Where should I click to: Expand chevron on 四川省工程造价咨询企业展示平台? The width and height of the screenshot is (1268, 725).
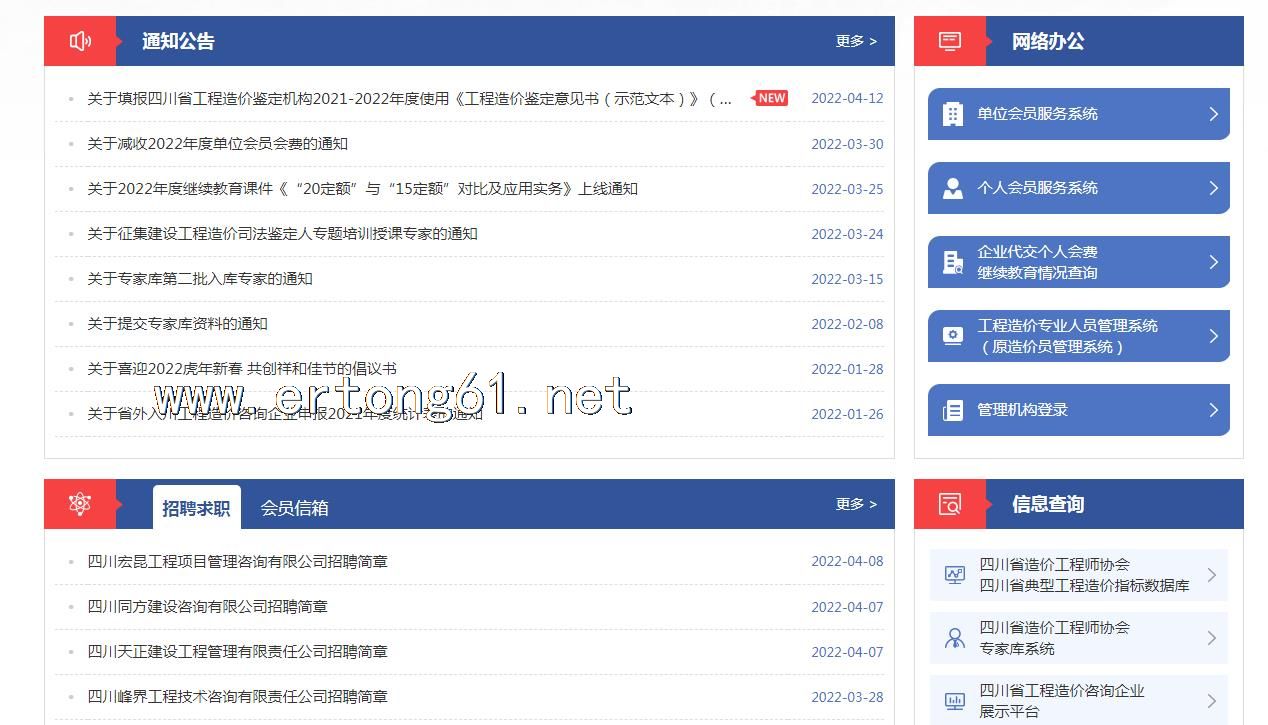coord(1211,701)
